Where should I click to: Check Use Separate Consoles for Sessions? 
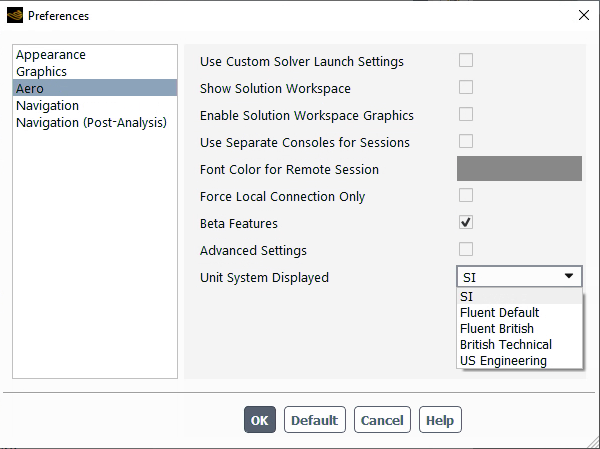click(x=466, y=142)
